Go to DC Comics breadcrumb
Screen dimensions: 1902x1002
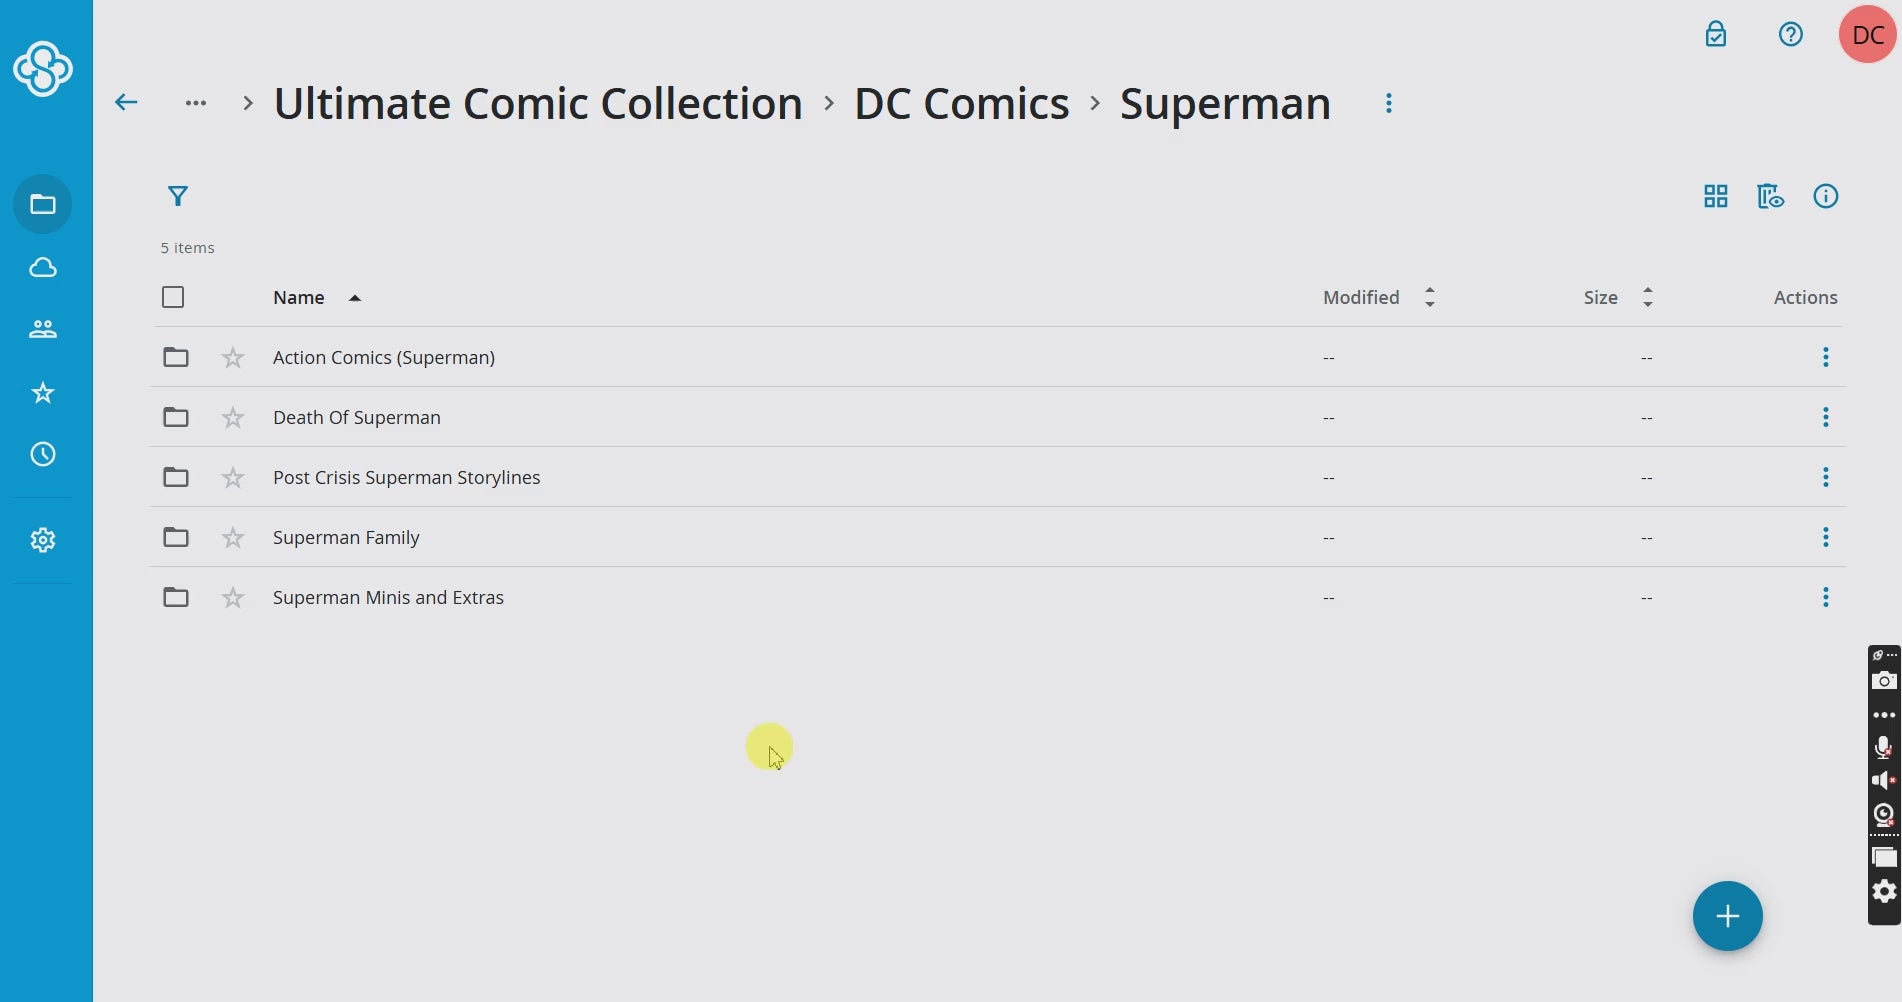[961, 104]
